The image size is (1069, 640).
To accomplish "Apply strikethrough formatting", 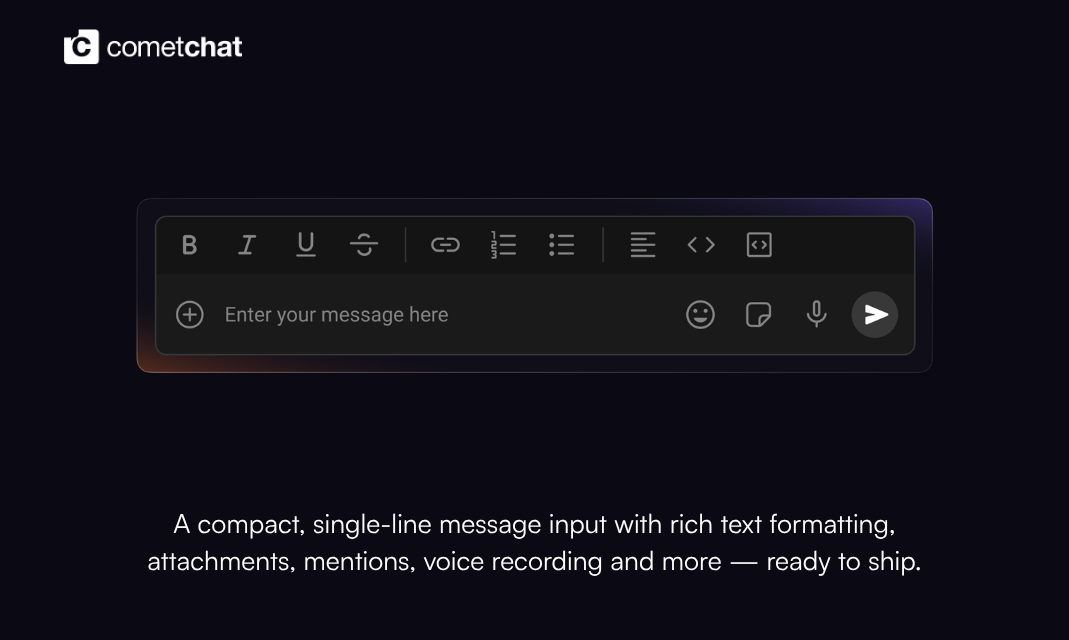I will click(364, 245).
